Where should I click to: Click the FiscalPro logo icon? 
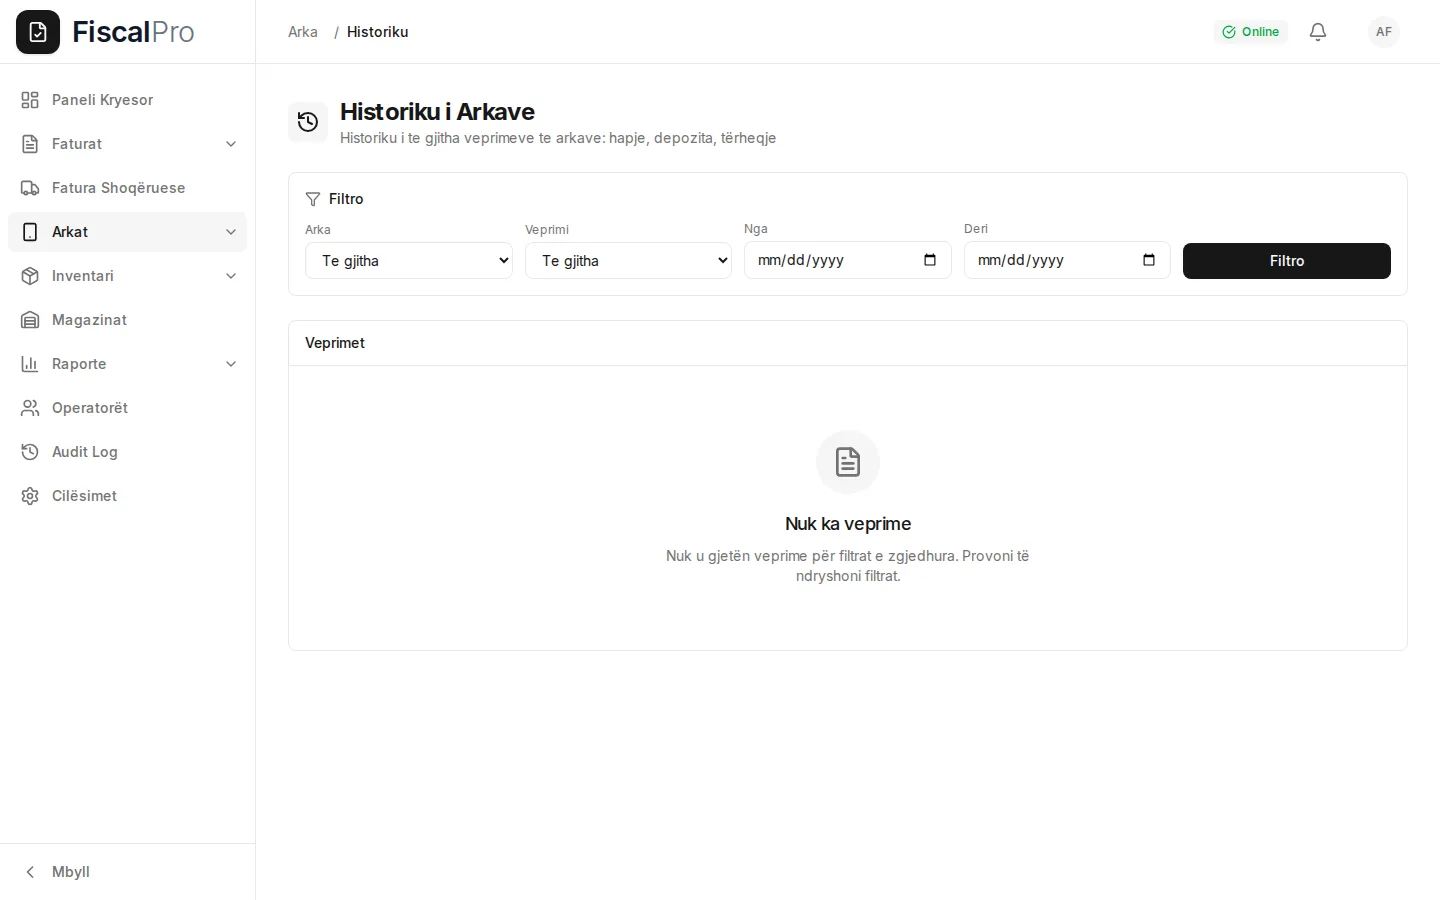(x=38, y=32)
